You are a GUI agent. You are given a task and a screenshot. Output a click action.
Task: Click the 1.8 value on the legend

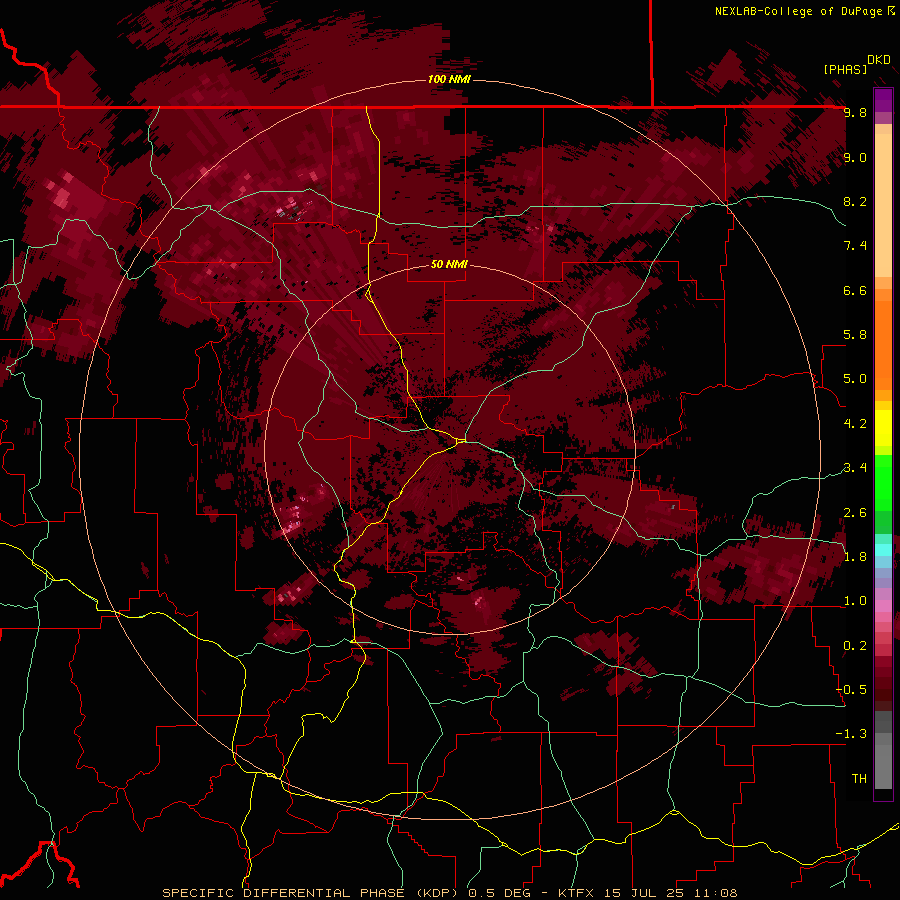pos(855,557)
